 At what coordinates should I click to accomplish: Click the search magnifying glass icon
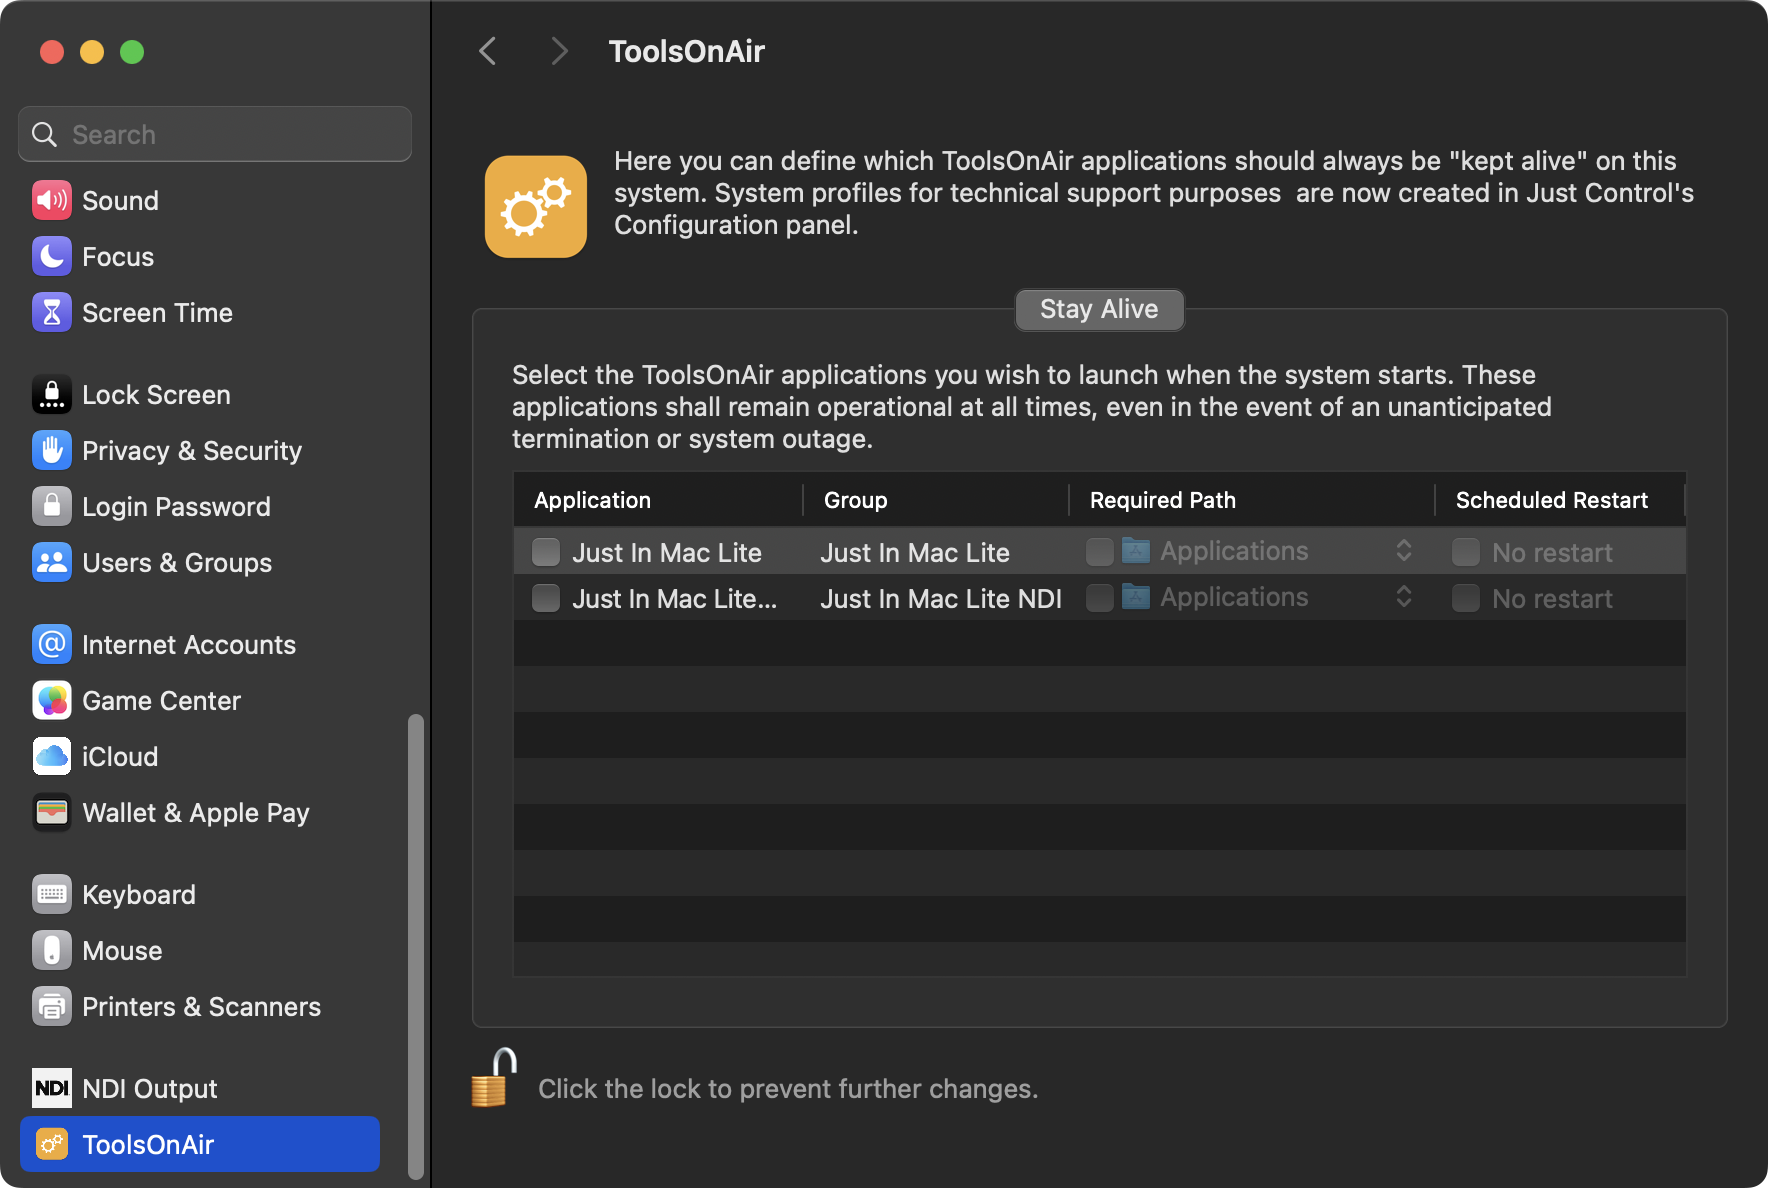pos(45,134)
